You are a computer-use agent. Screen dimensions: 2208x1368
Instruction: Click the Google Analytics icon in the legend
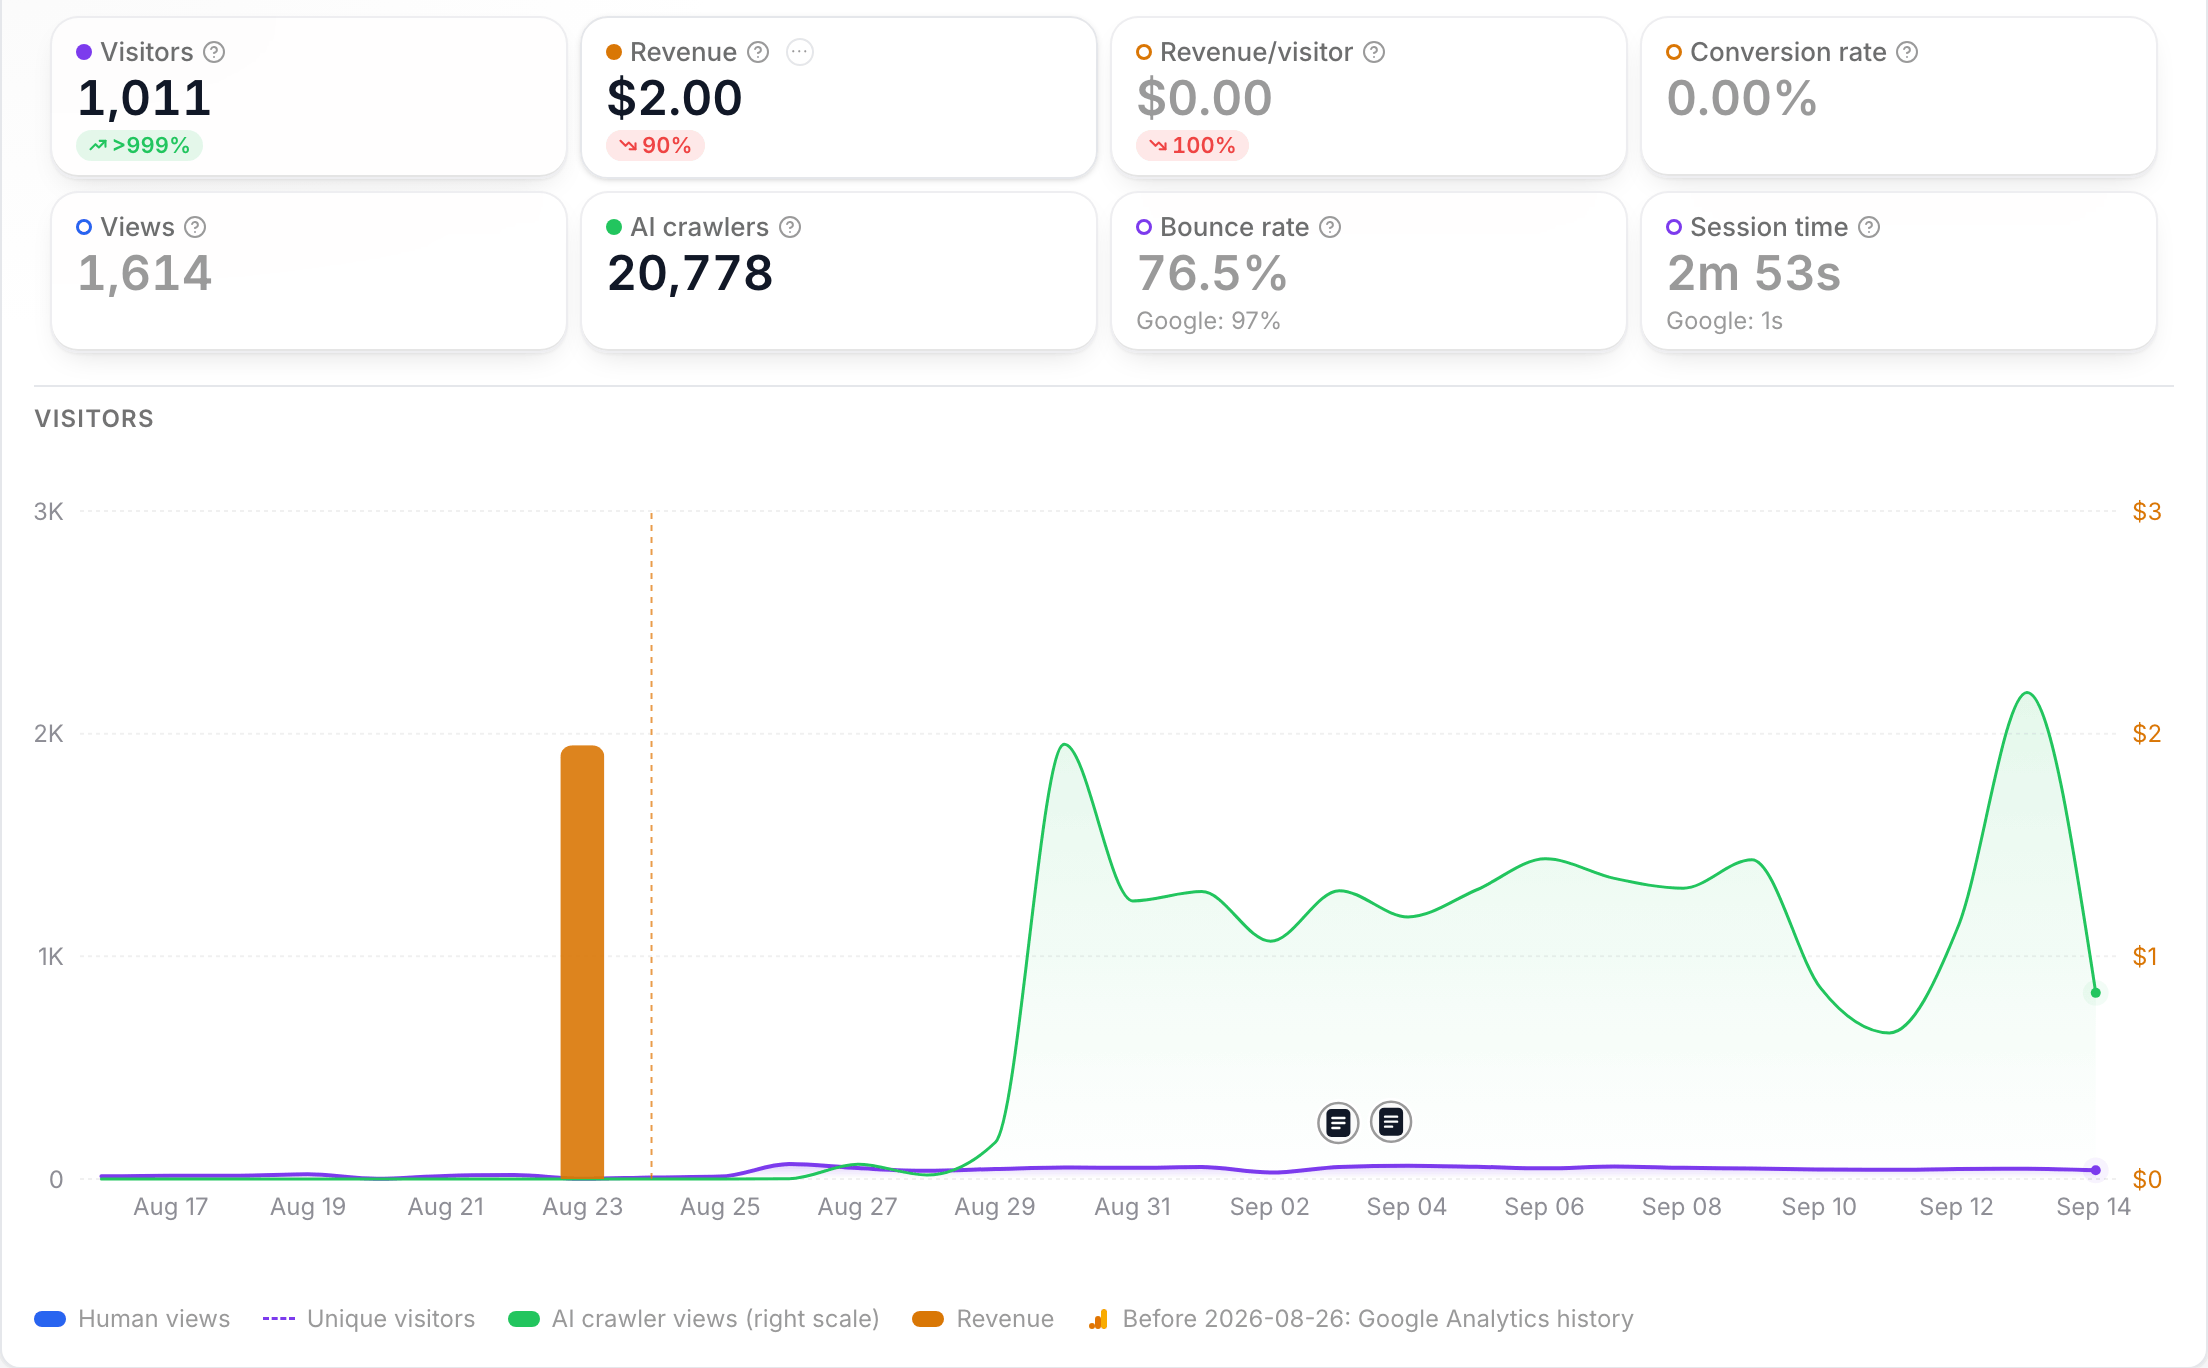1098,1319
